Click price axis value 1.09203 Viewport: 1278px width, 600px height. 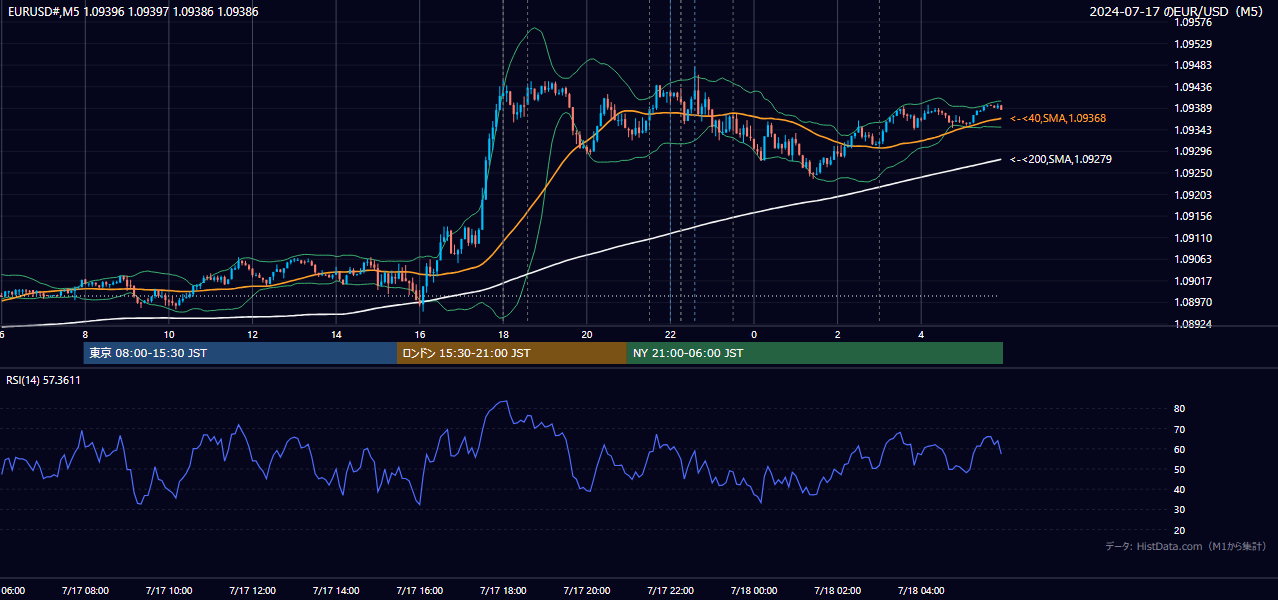[1193, 195]
